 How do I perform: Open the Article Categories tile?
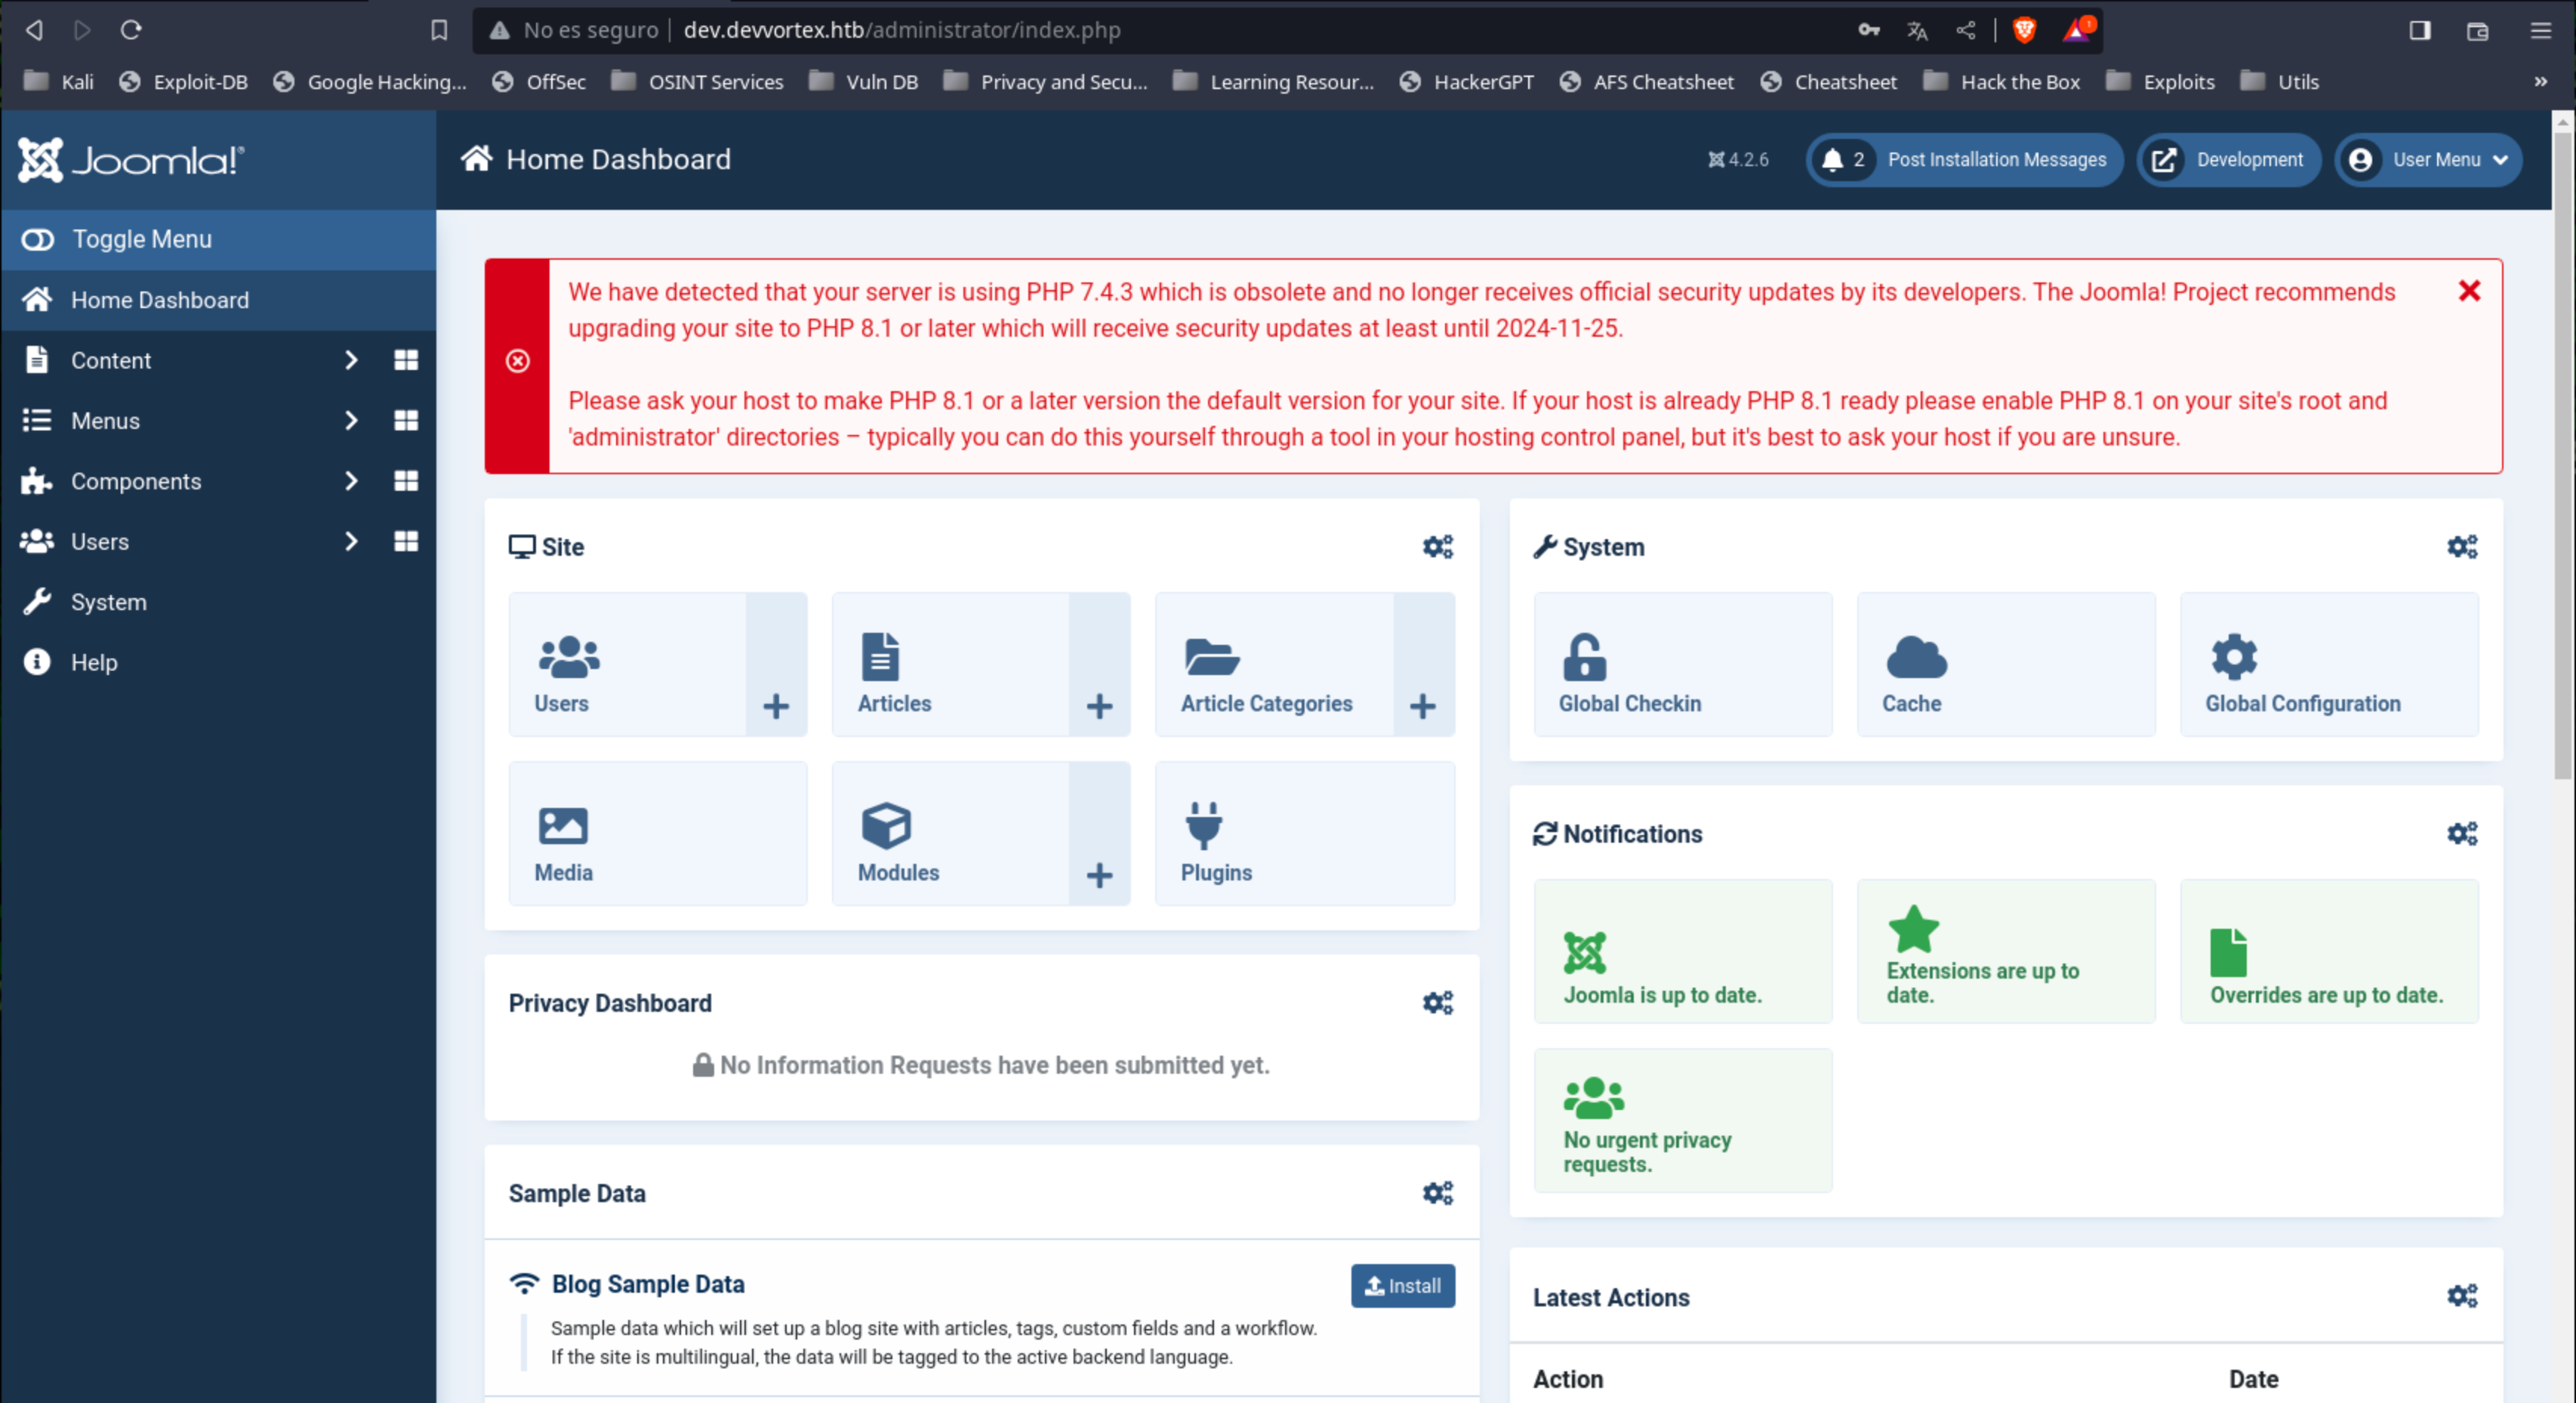click(1274, 665)
